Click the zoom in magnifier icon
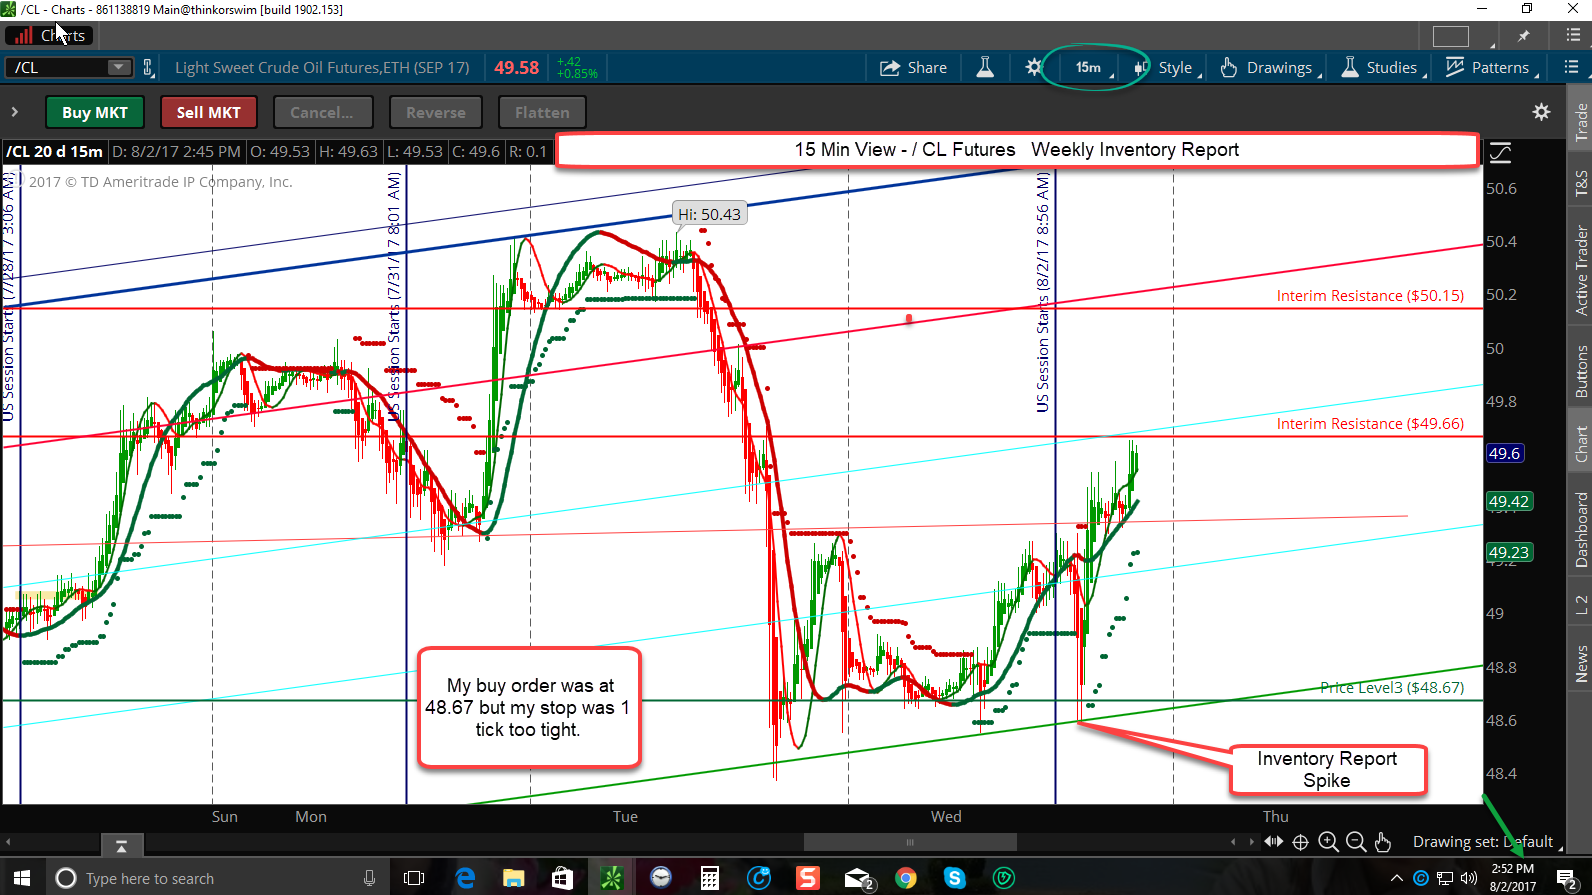Viewport: 1592px width, 895px height. click(1328, 842)
